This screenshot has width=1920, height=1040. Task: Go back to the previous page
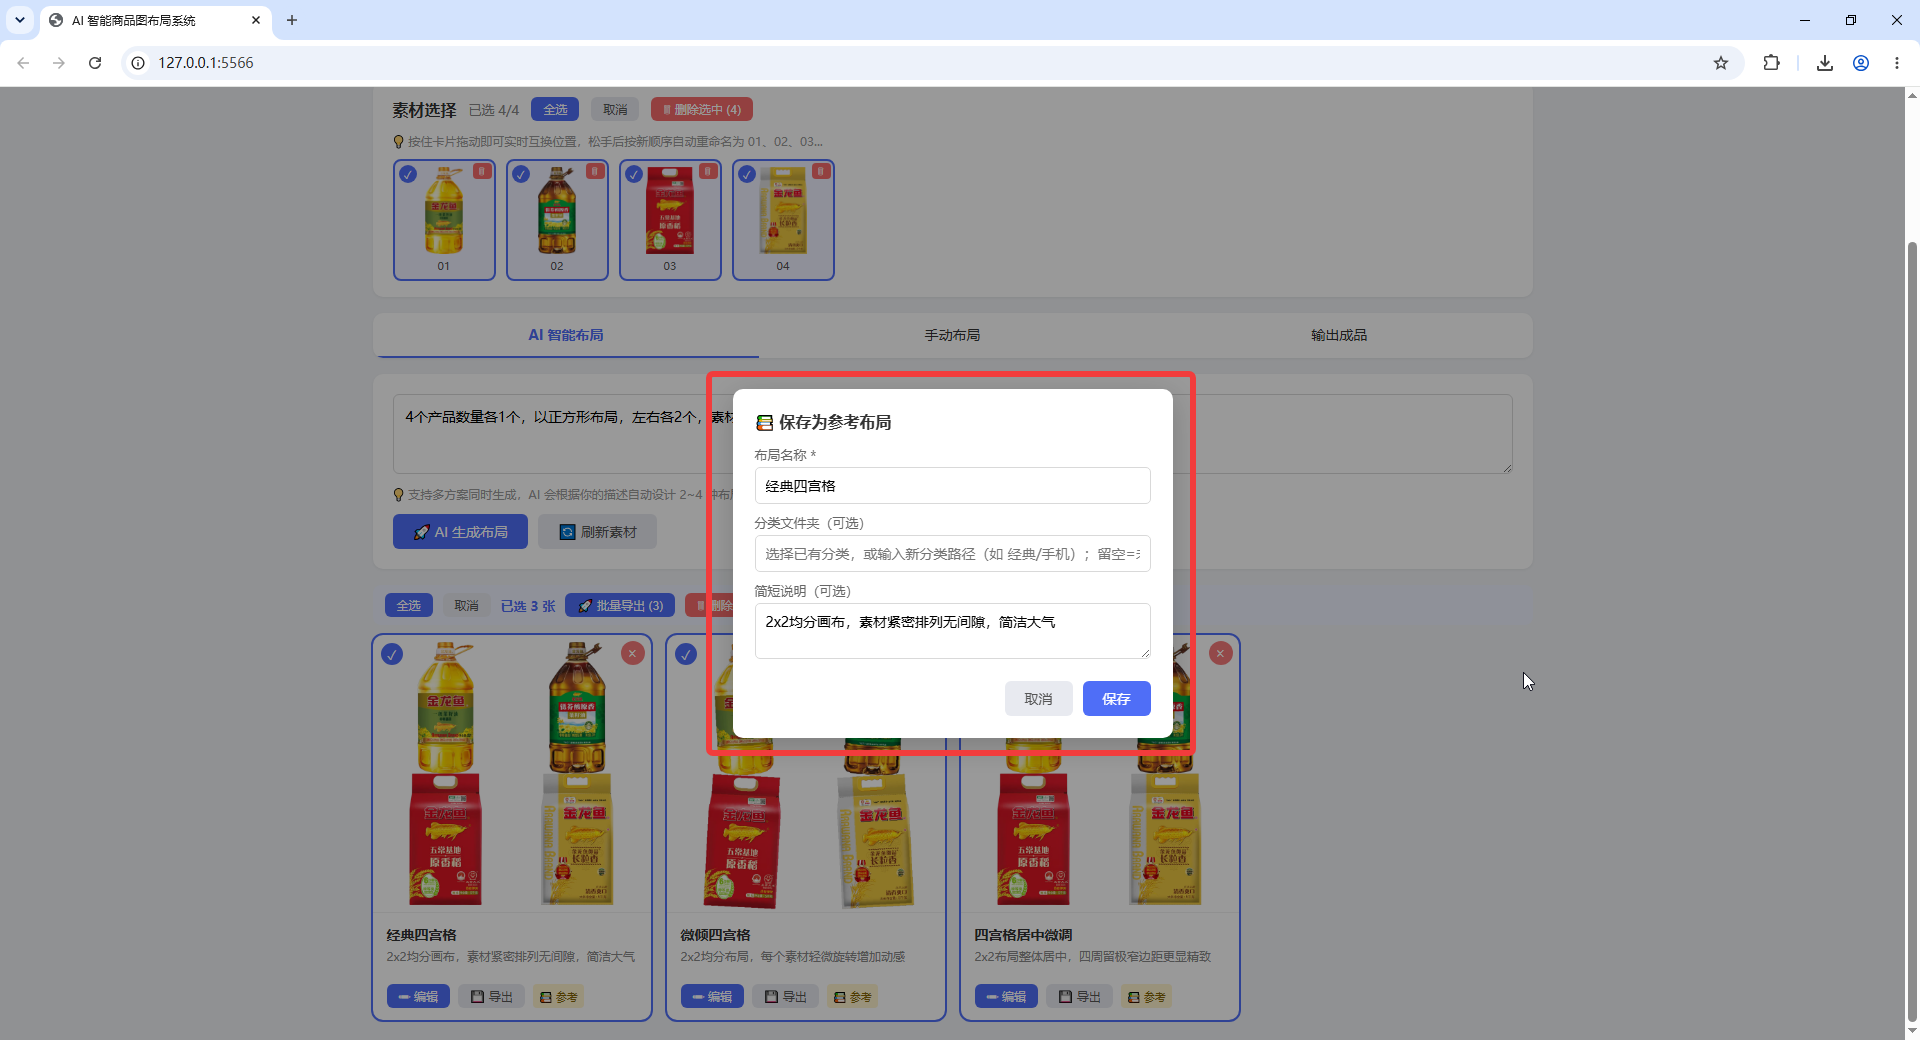(x=23, y=63)
